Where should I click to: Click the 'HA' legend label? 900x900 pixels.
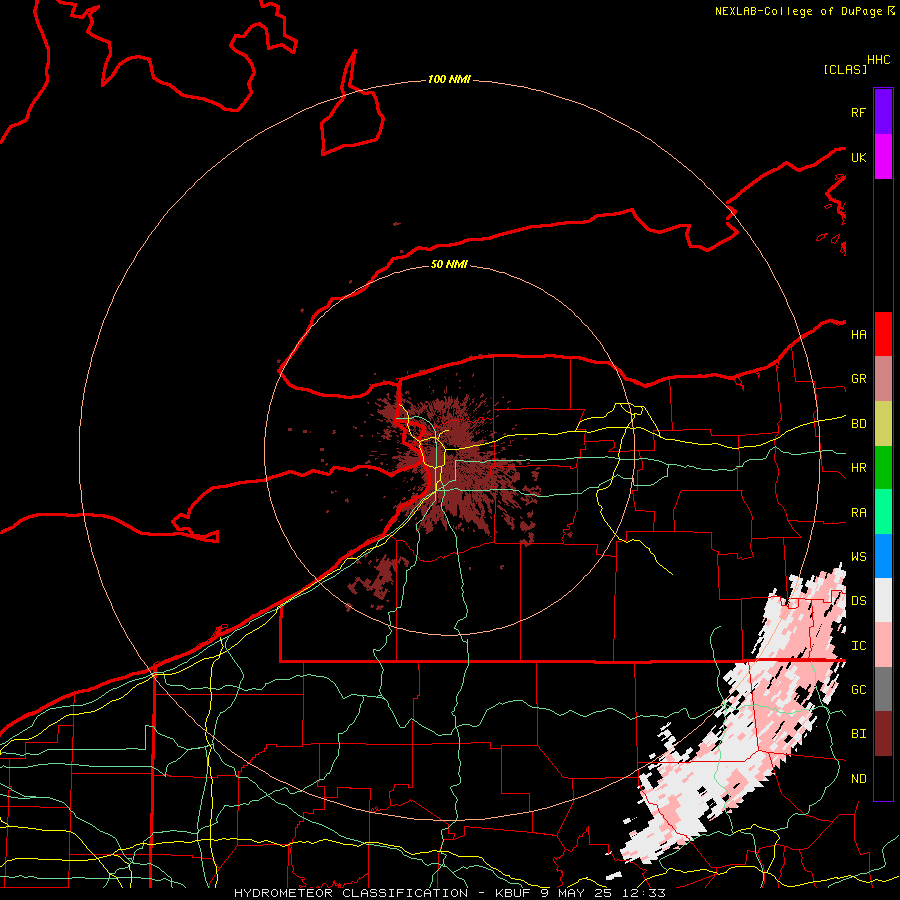coord(859,335)
